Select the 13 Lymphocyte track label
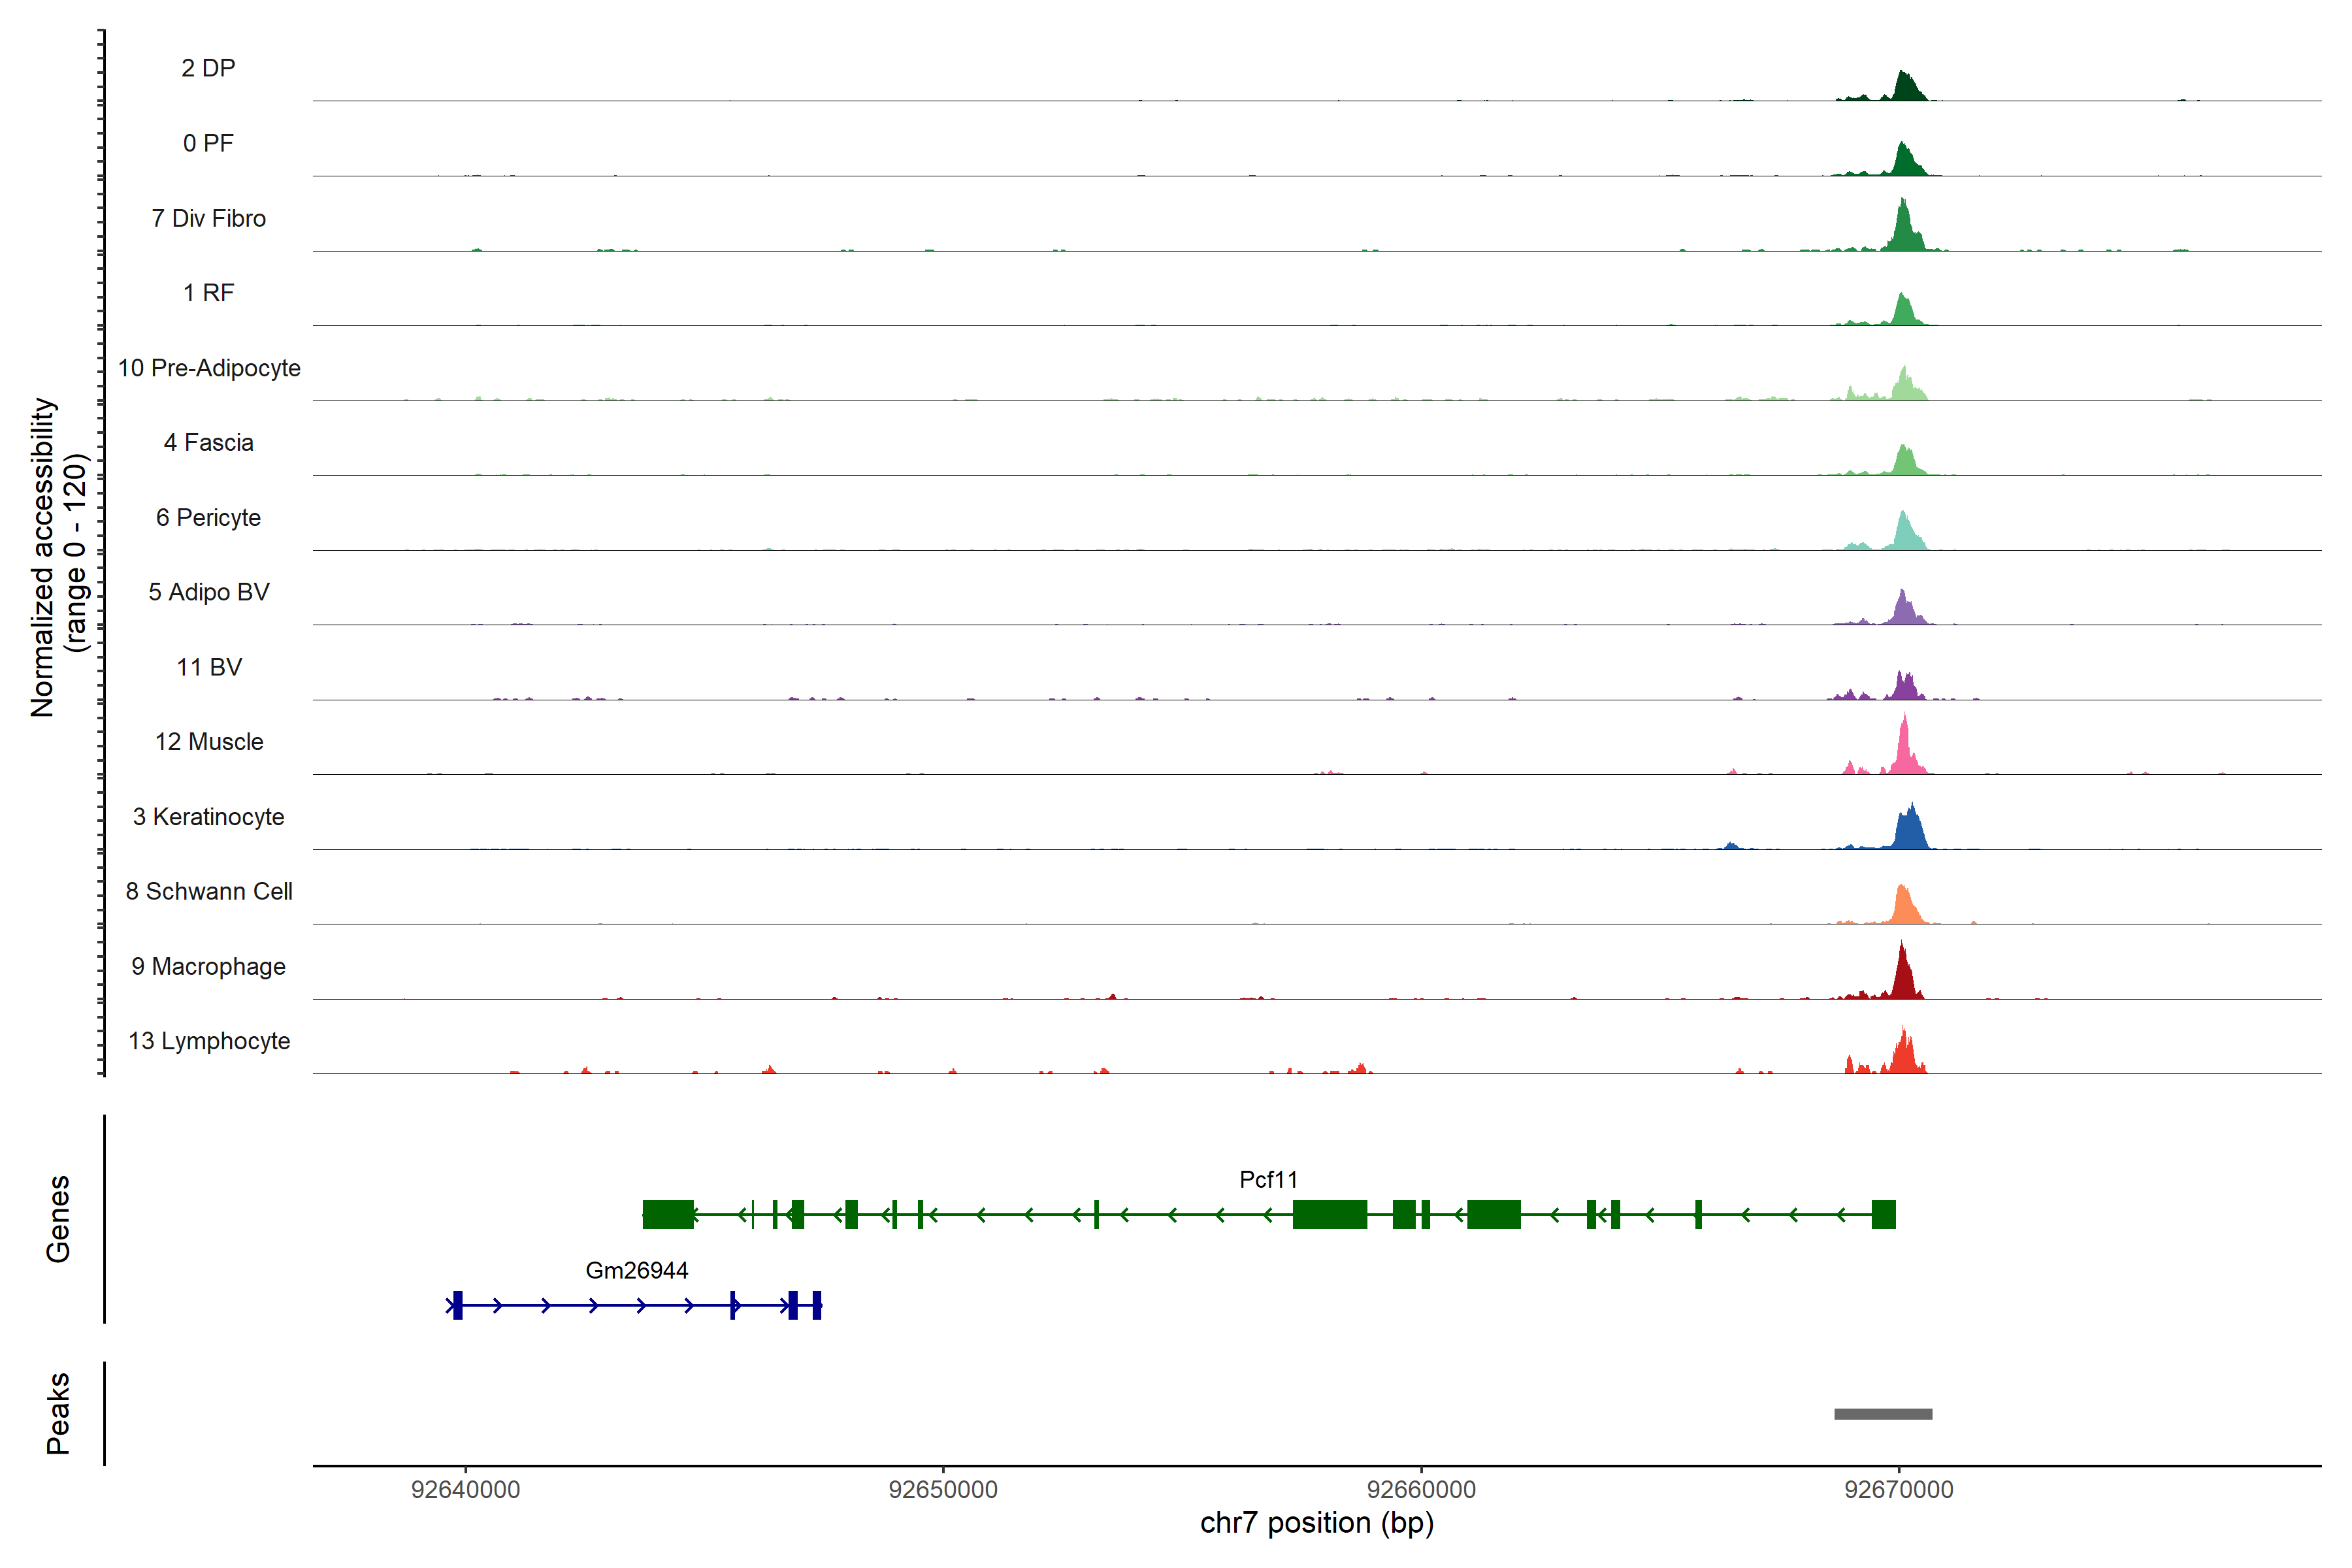This screenshot has height=1568, width=2352. pos(209,1041)
